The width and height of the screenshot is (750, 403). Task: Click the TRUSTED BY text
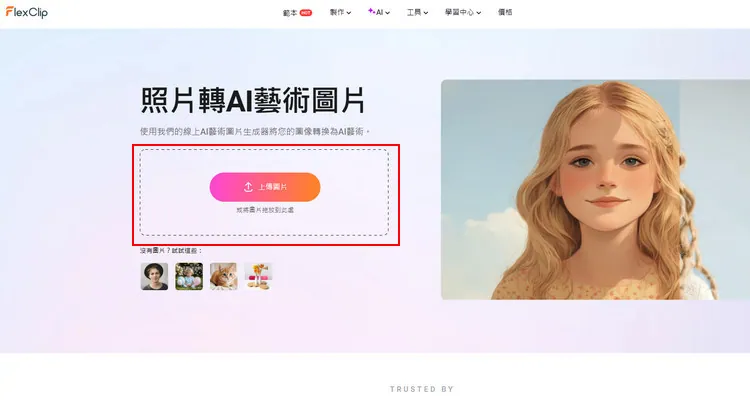422,389
